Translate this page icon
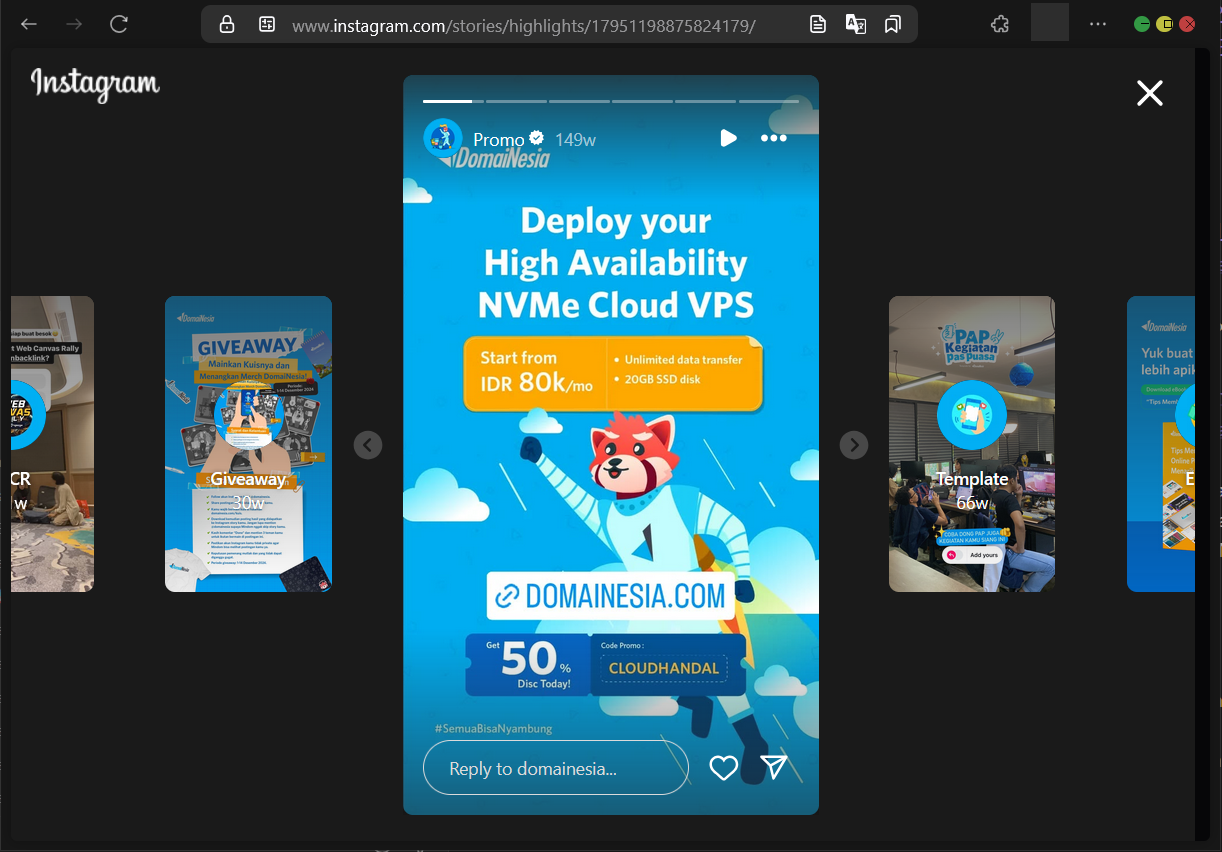 (856, 24)
